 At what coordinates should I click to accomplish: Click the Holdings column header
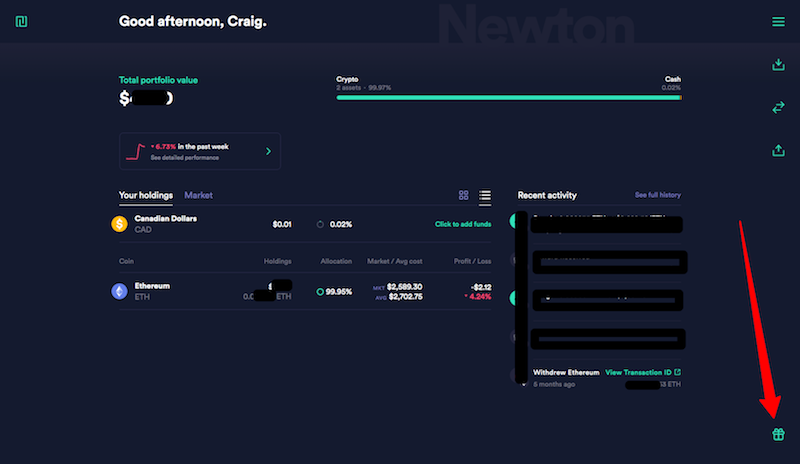point(278,261)
